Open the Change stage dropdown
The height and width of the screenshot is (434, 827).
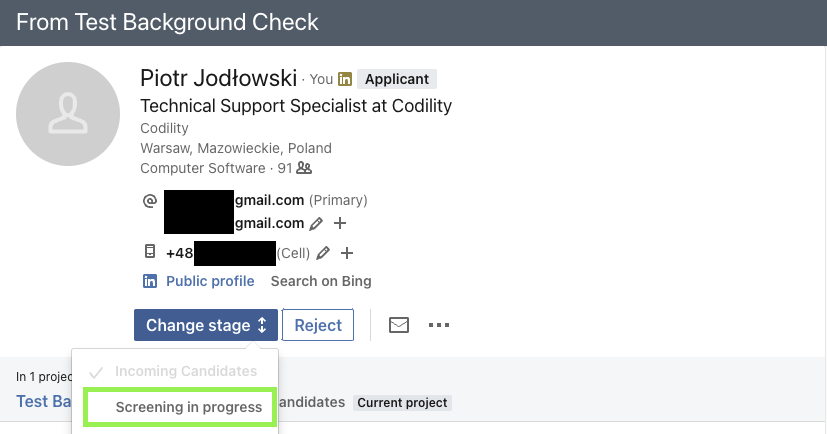pyautogui.click(x=206, y=325)
